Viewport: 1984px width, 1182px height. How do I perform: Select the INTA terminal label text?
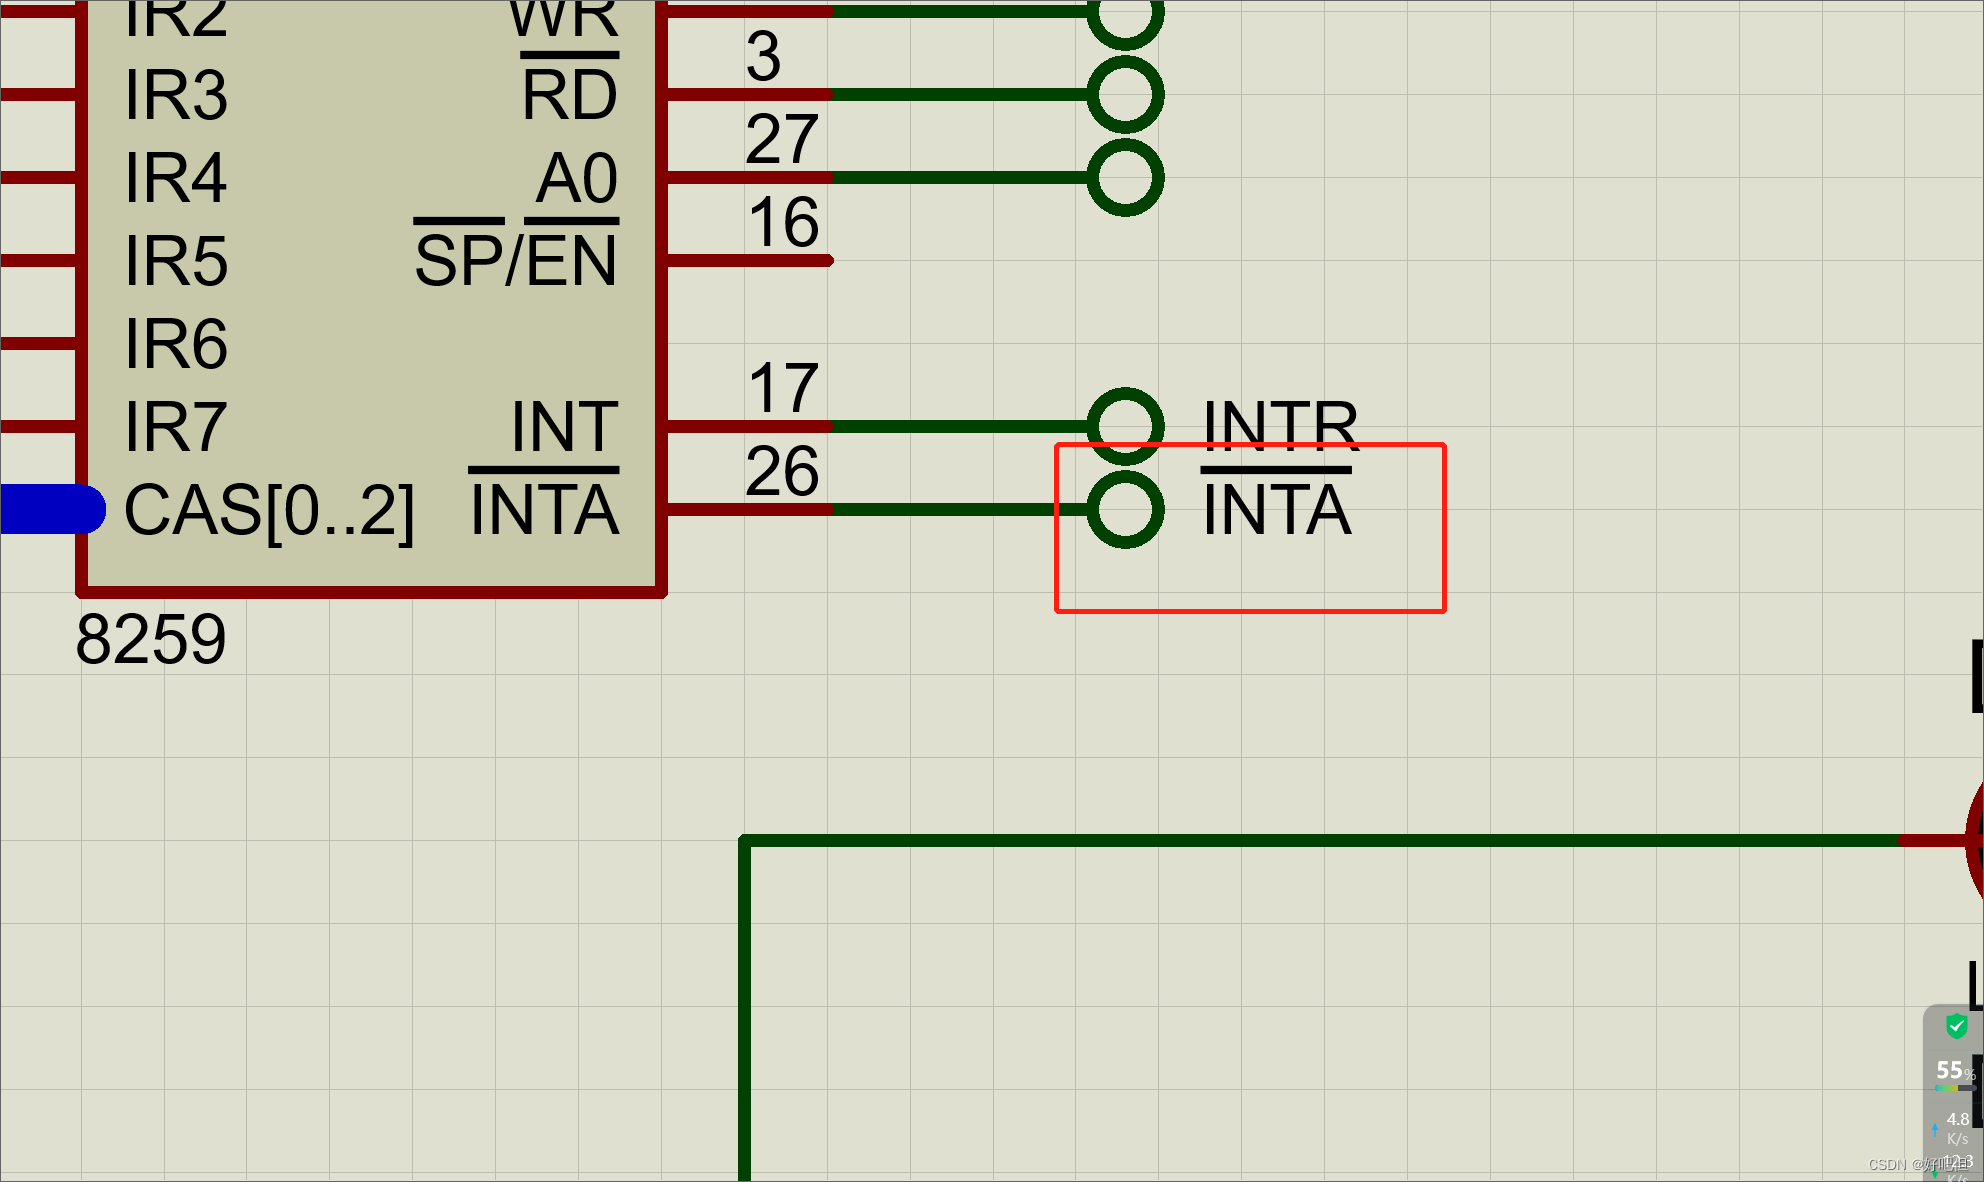[x=1276, y=510]
